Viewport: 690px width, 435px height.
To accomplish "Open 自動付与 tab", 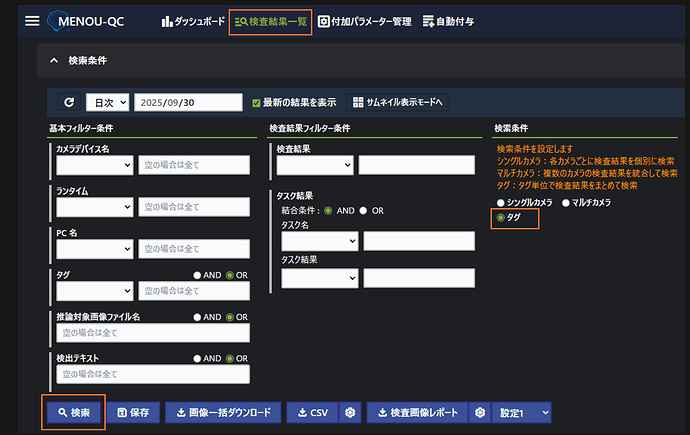I will tap(448, 21).
